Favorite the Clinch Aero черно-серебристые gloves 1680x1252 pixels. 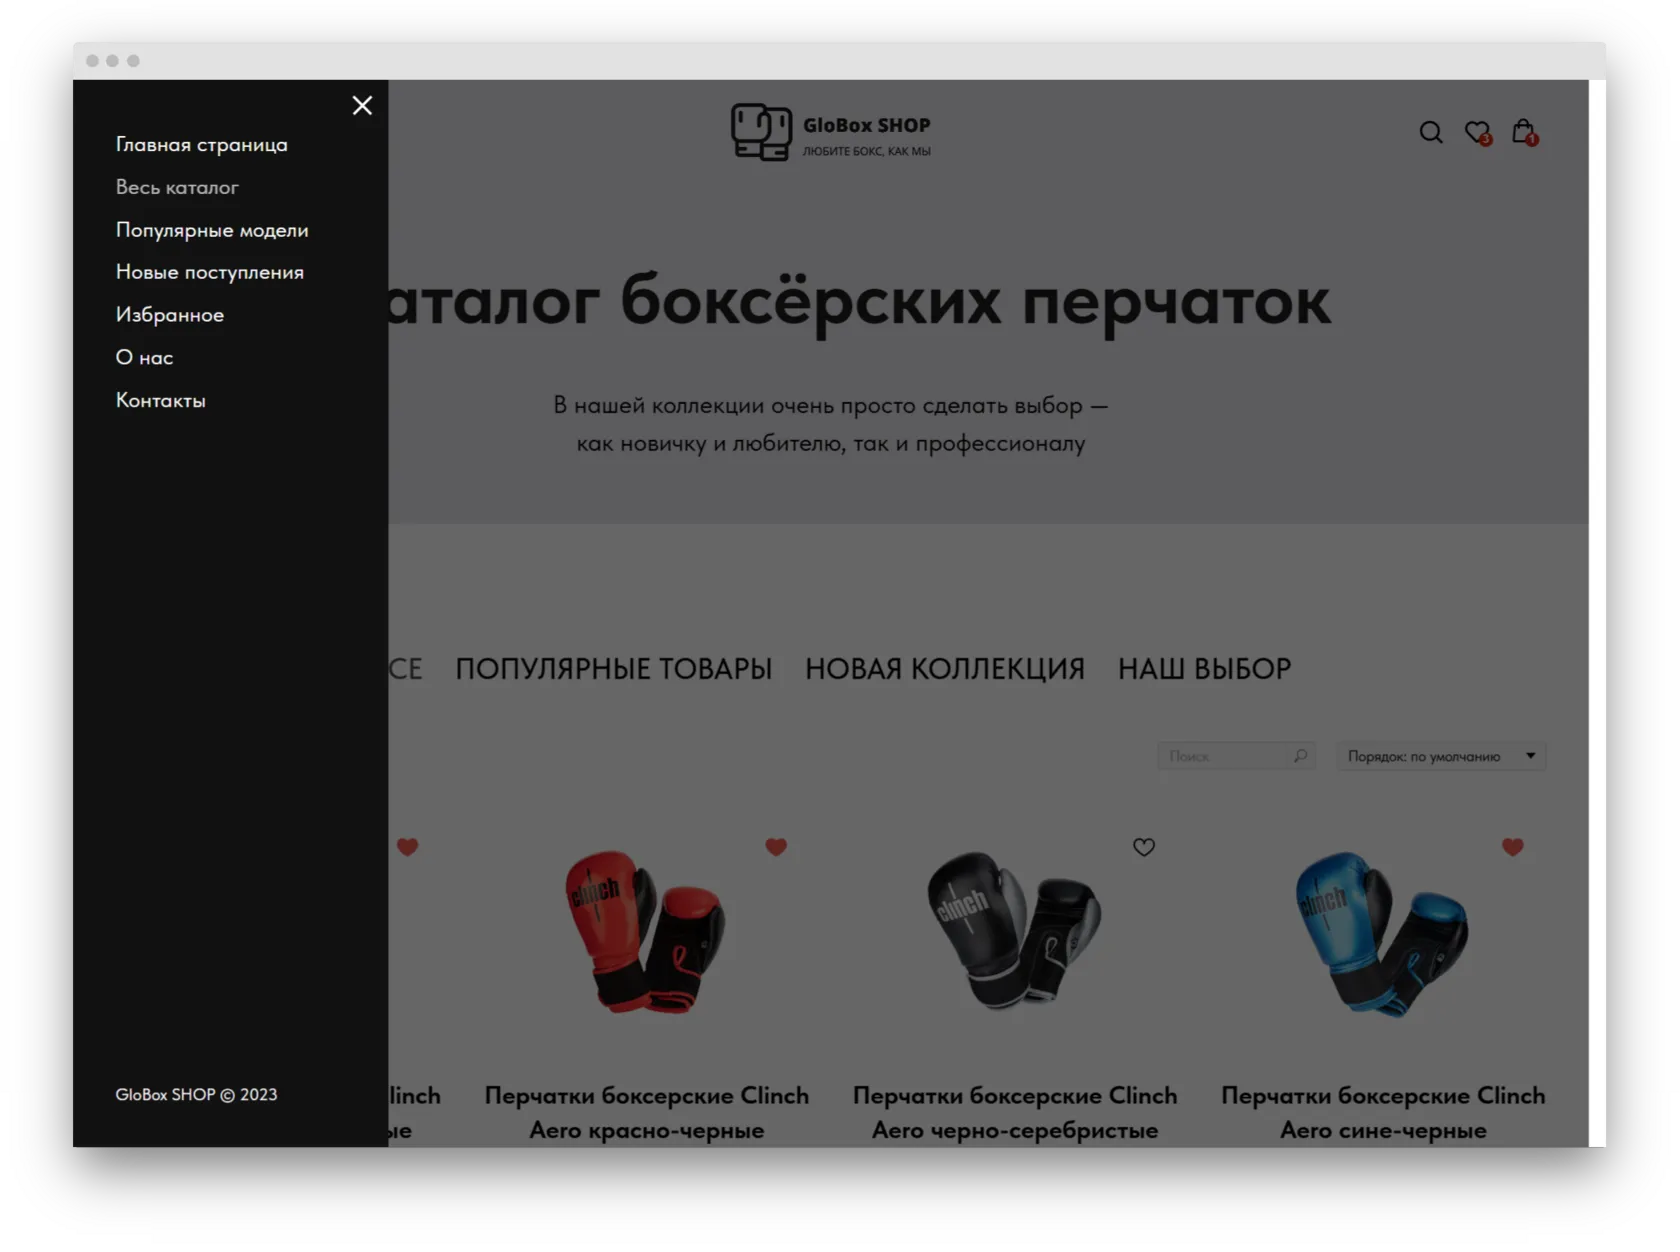click(x=1143, y=847)
